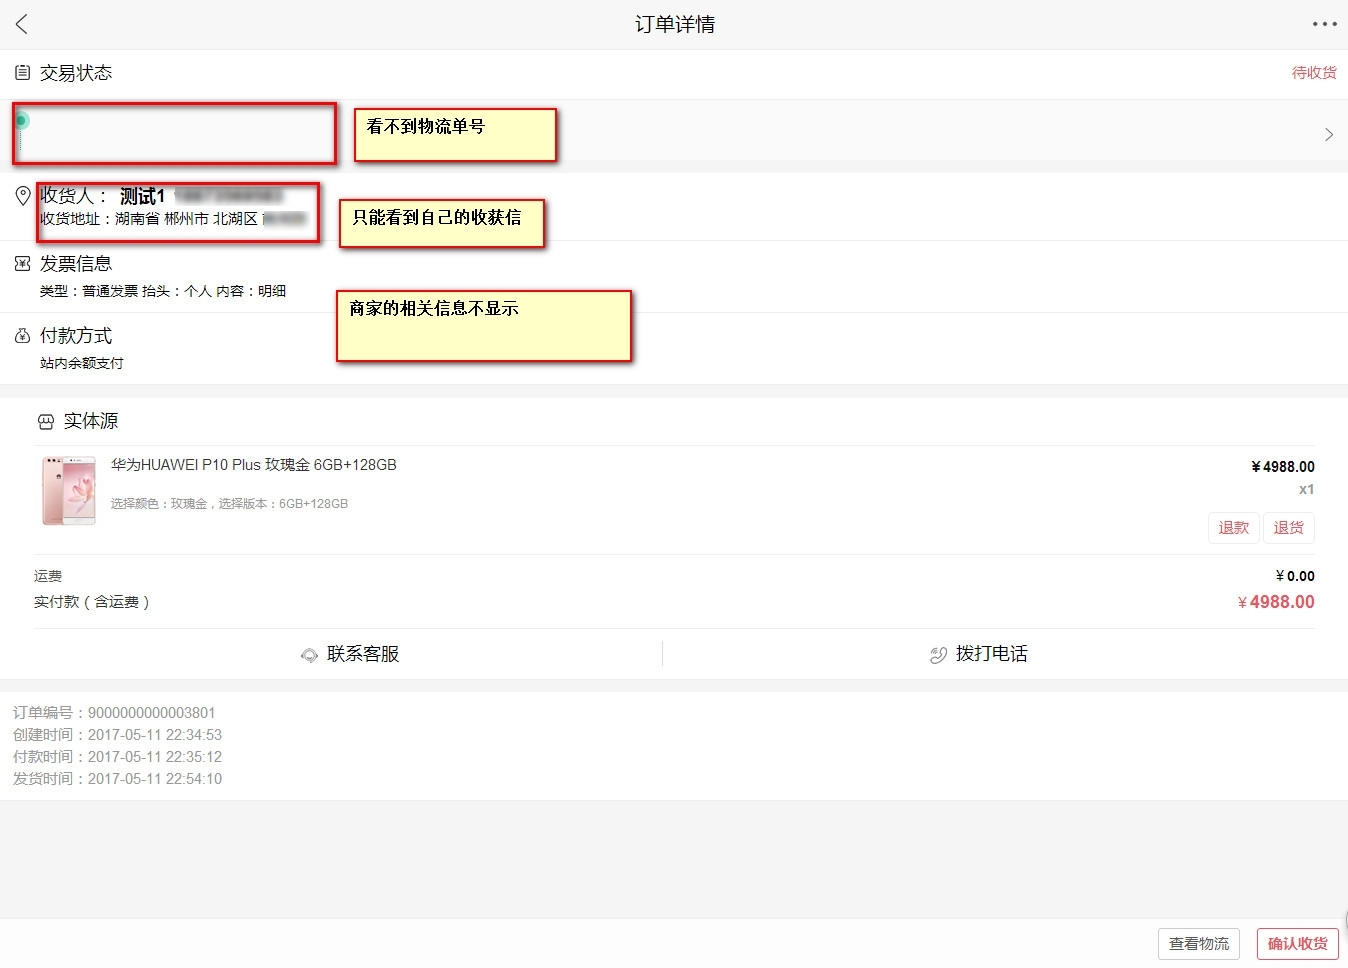Click the item price ¥4988.00
The image size is (1348, 968).
[x=1283, y=467]
